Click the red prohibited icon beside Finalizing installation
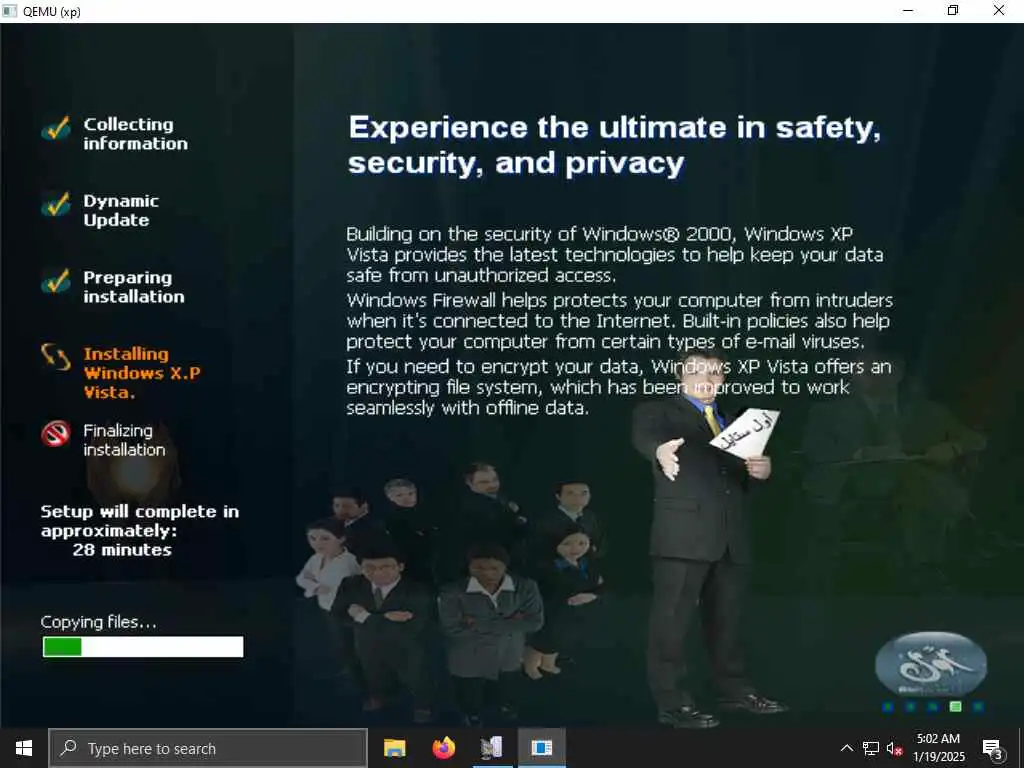The width and height of the screenshot is (1024, 768). point(56,434)
